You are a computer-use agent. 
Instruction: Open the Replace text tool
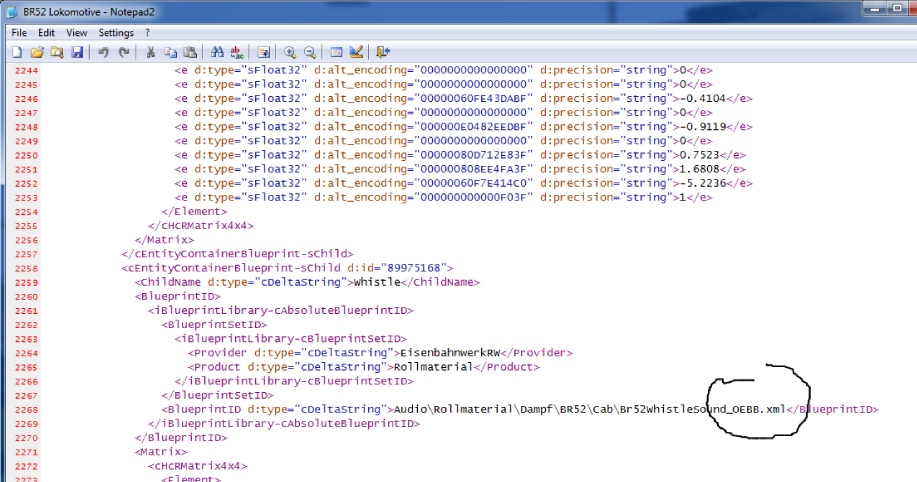pos(236,52)
